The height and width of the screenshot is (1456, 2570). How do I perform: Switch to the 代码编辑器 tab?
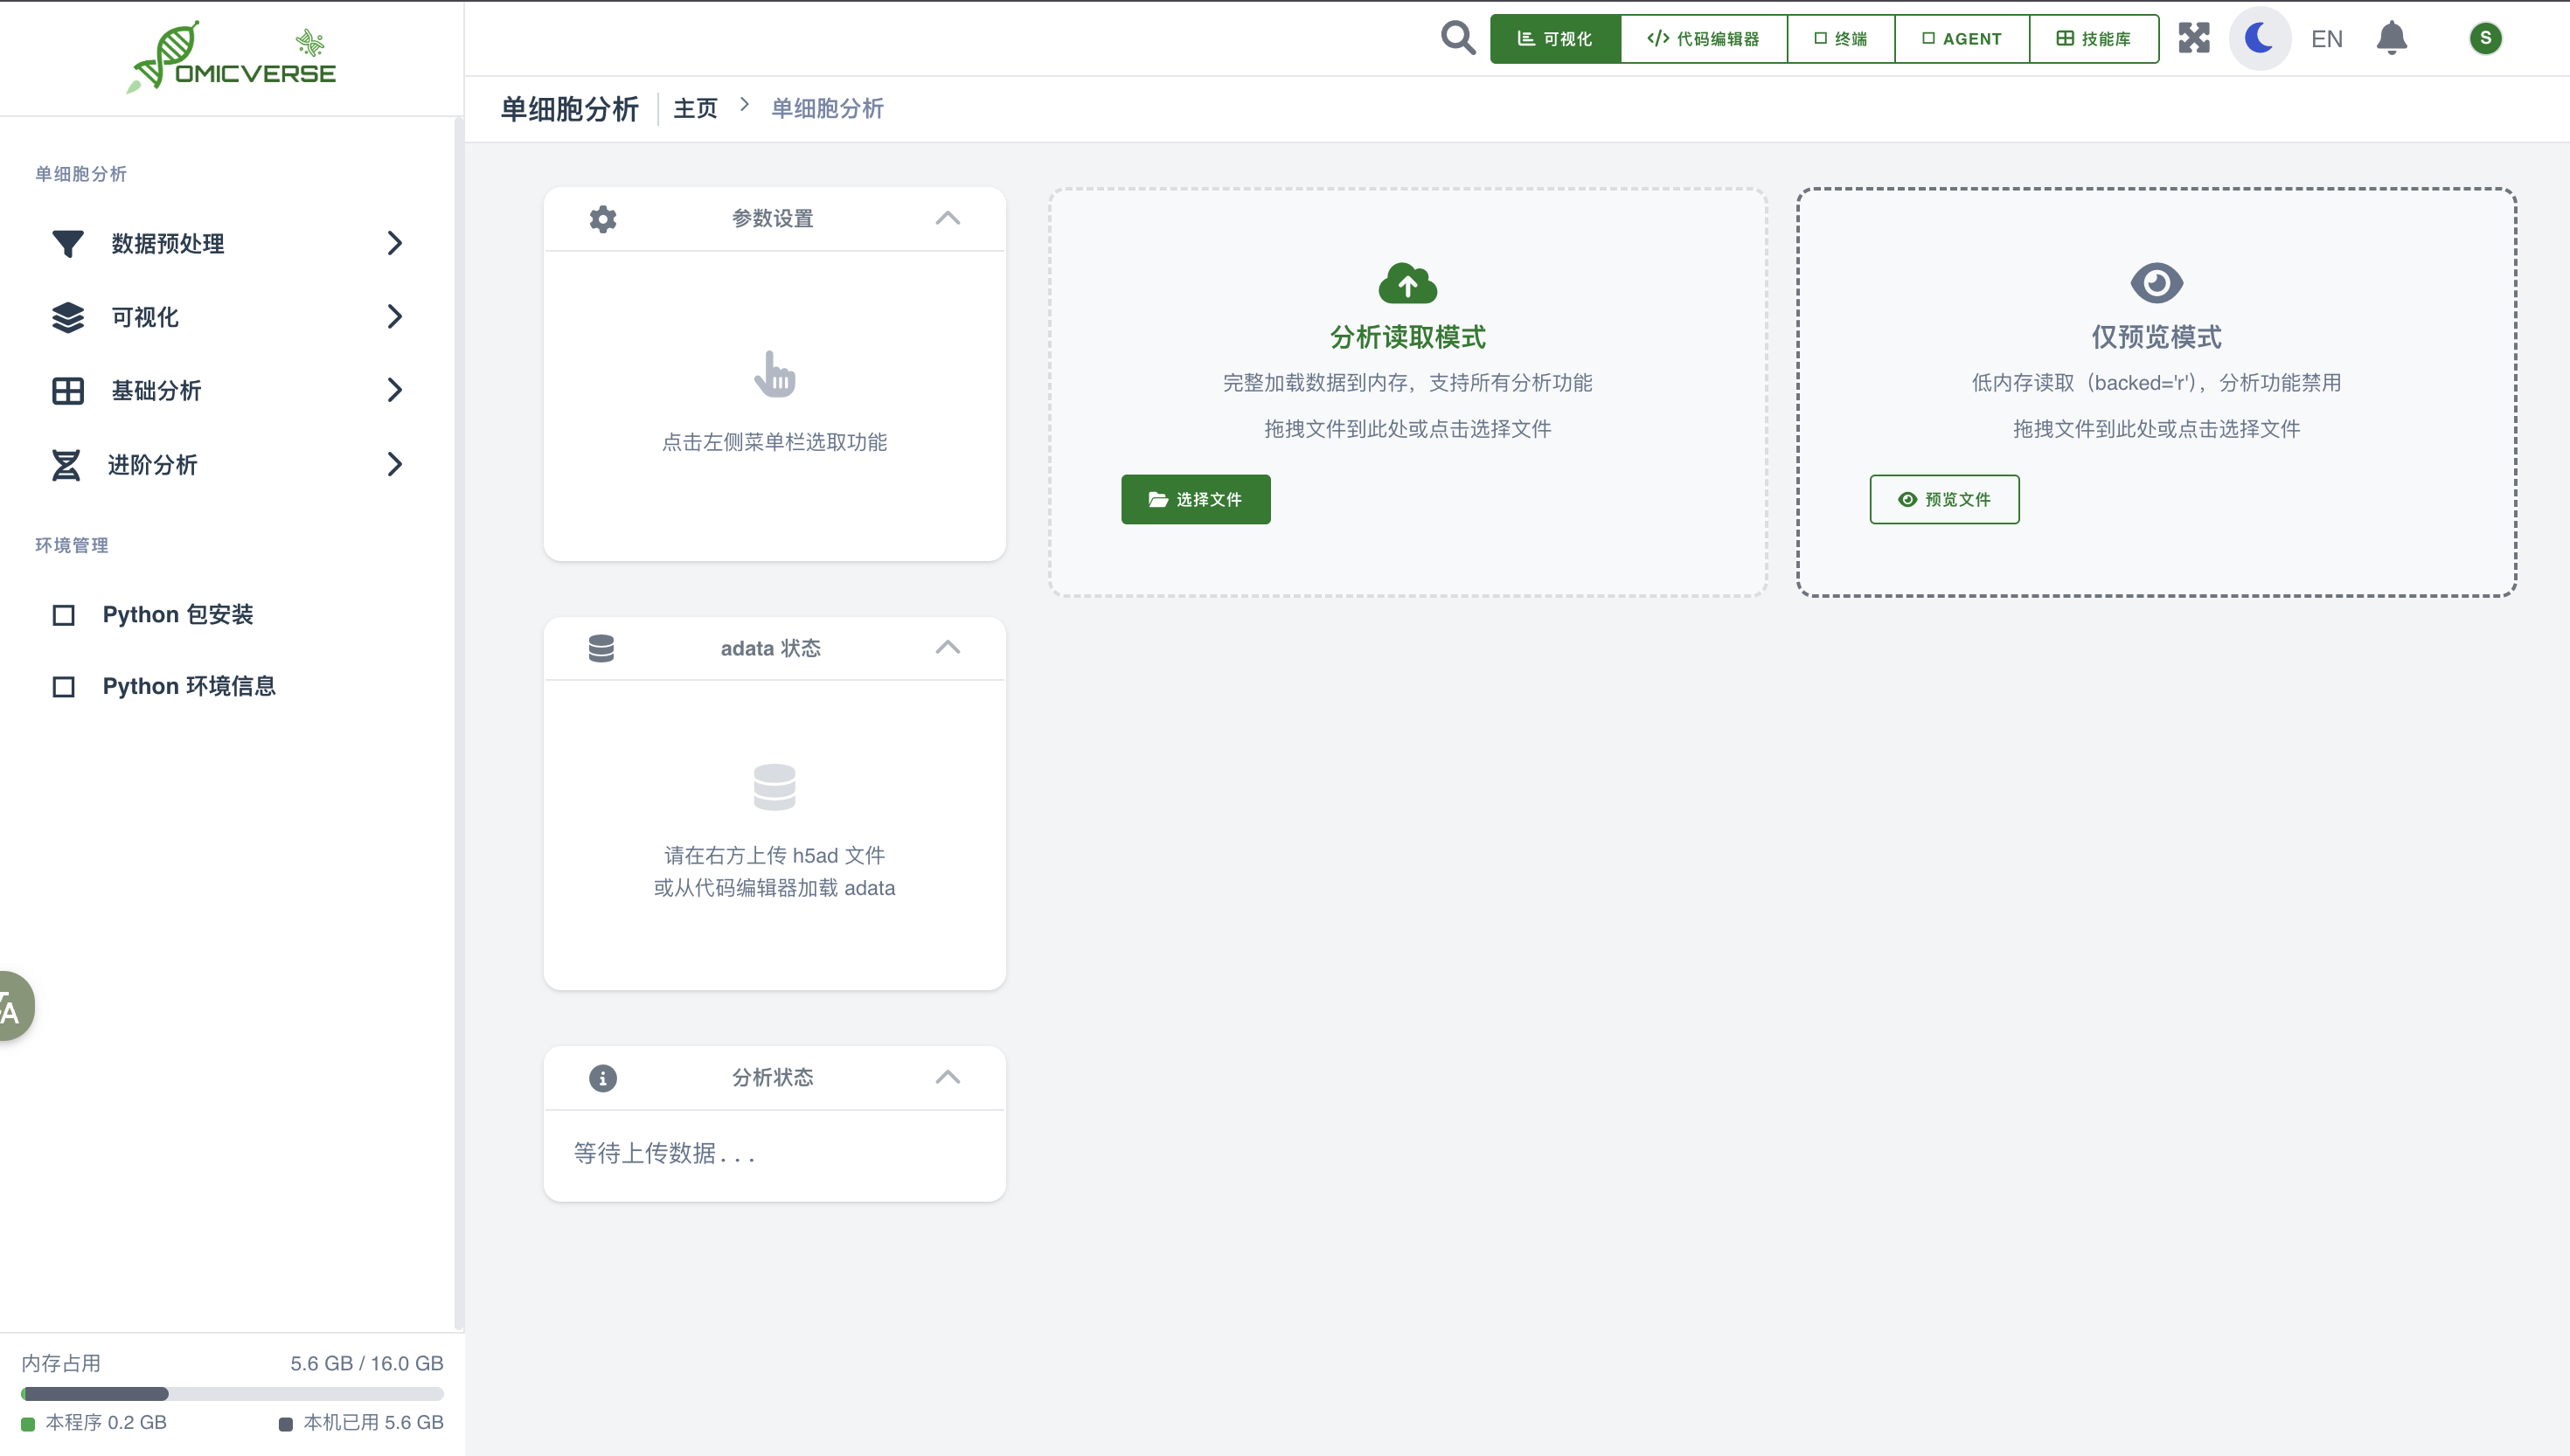1703,39
